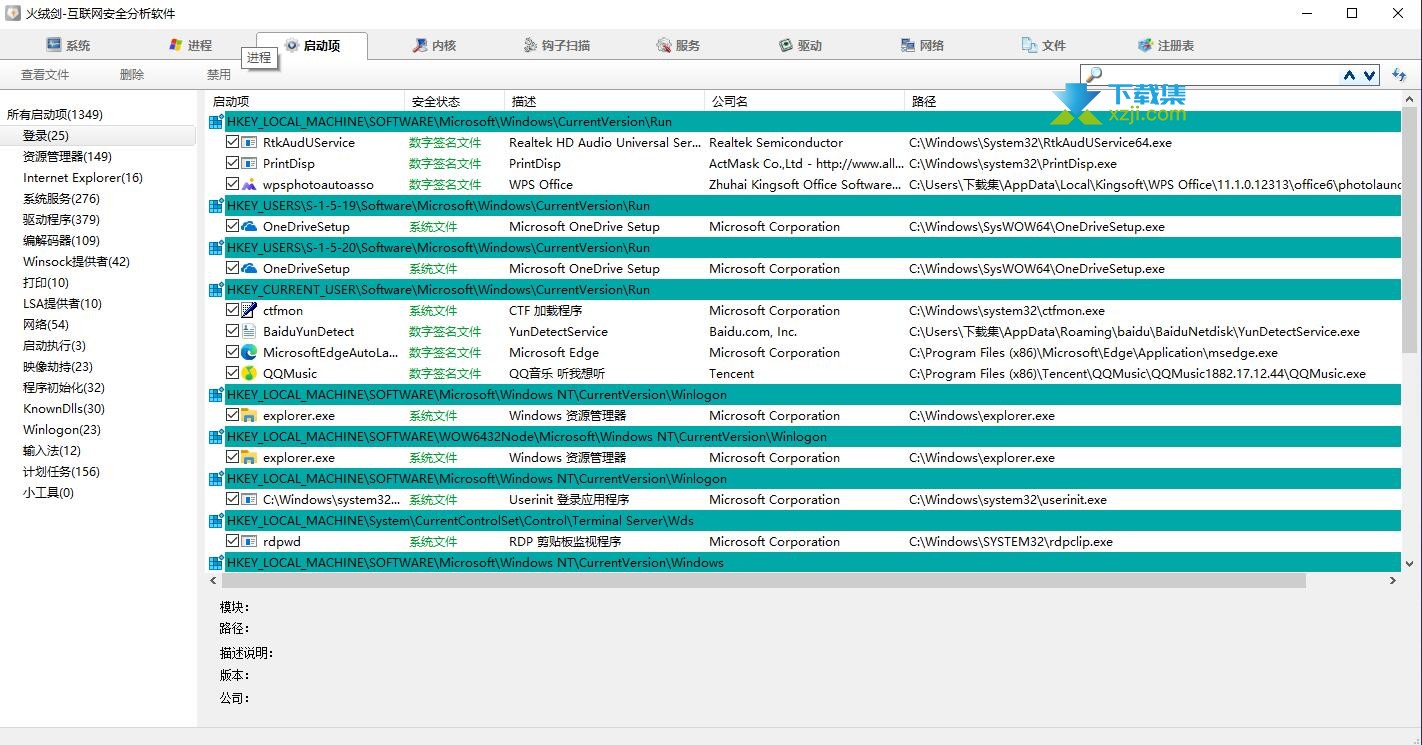1422x745 pixels.
Task: Toggle the PrintDisp checkbox
Action: (233, 163)
